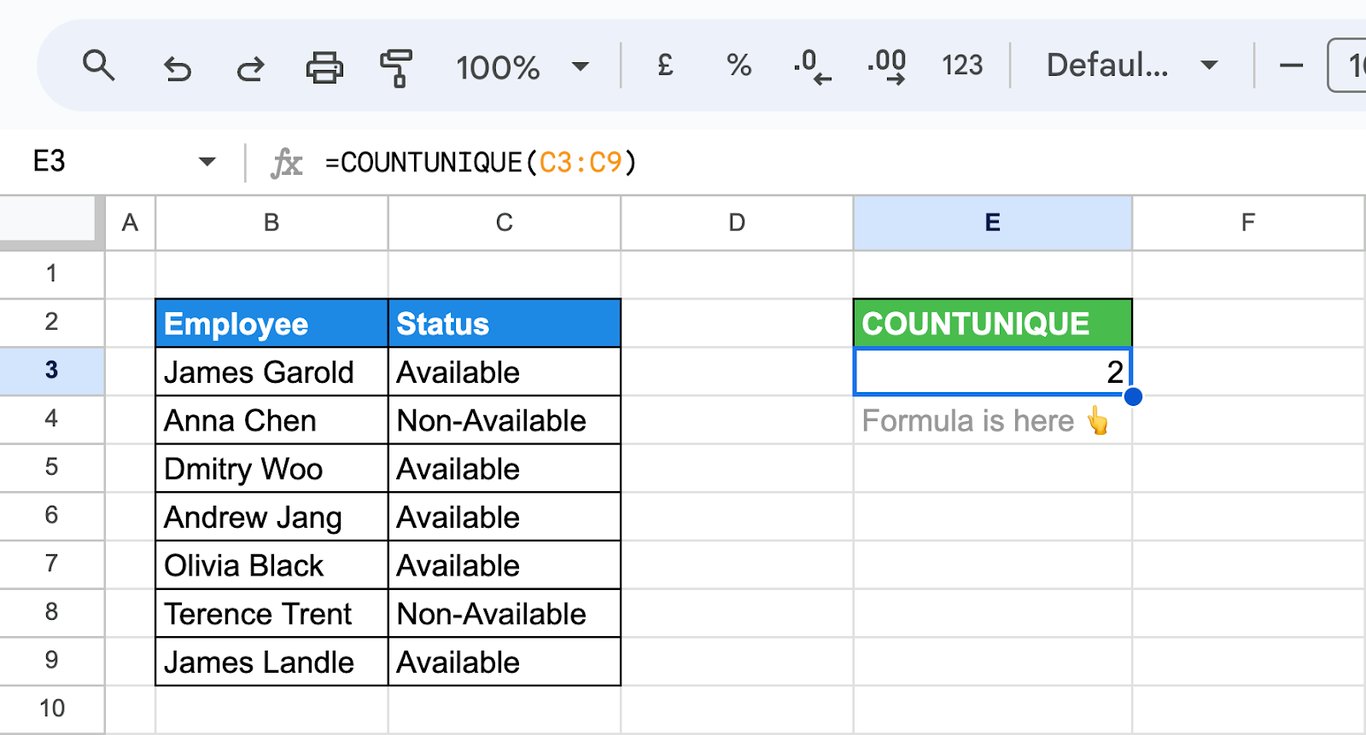Activate the paint format tool
1366x735 pixels.
click(397, 68)
